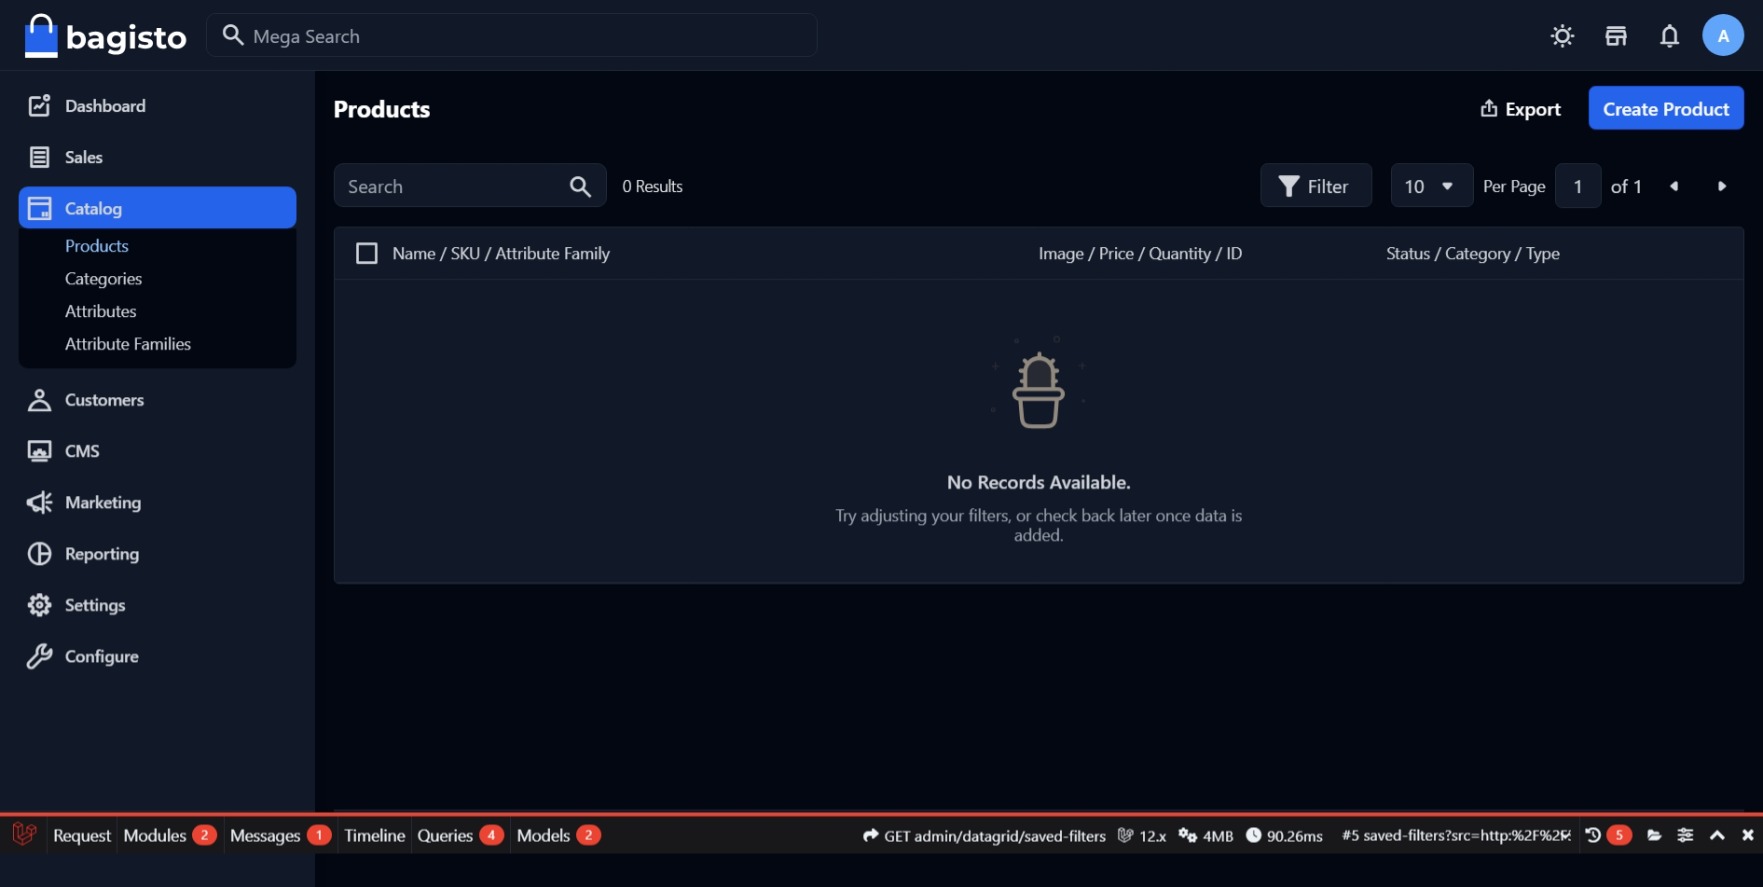Image resolution: width=1763 pixels, height=887 pixels.
Task: Close the debugbar
Action: tap(1747, 836)
